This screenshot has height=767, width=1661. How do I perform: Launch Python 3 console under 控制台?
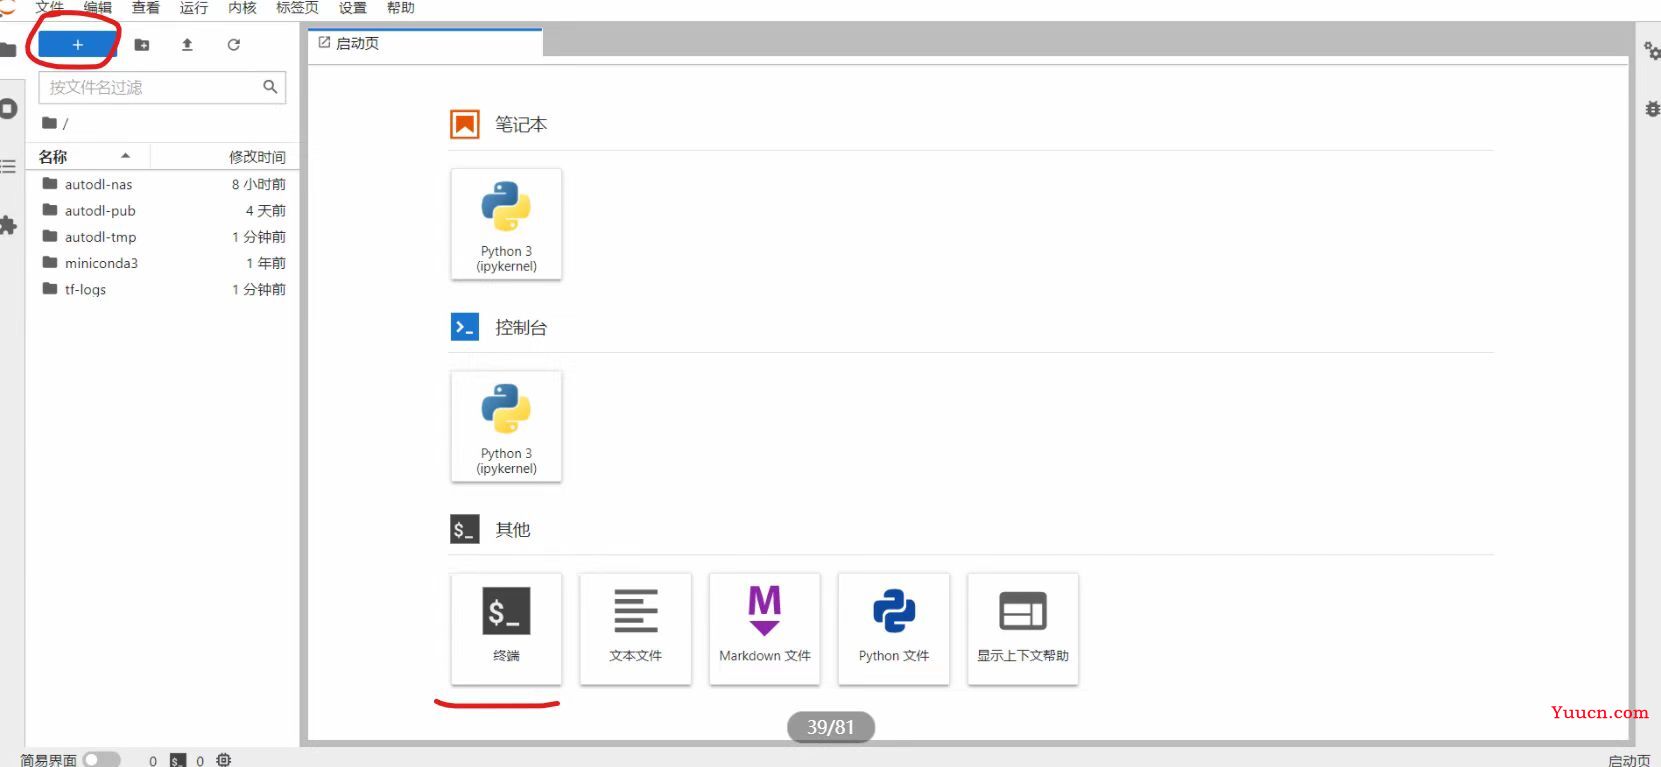(x=506, y=426)
